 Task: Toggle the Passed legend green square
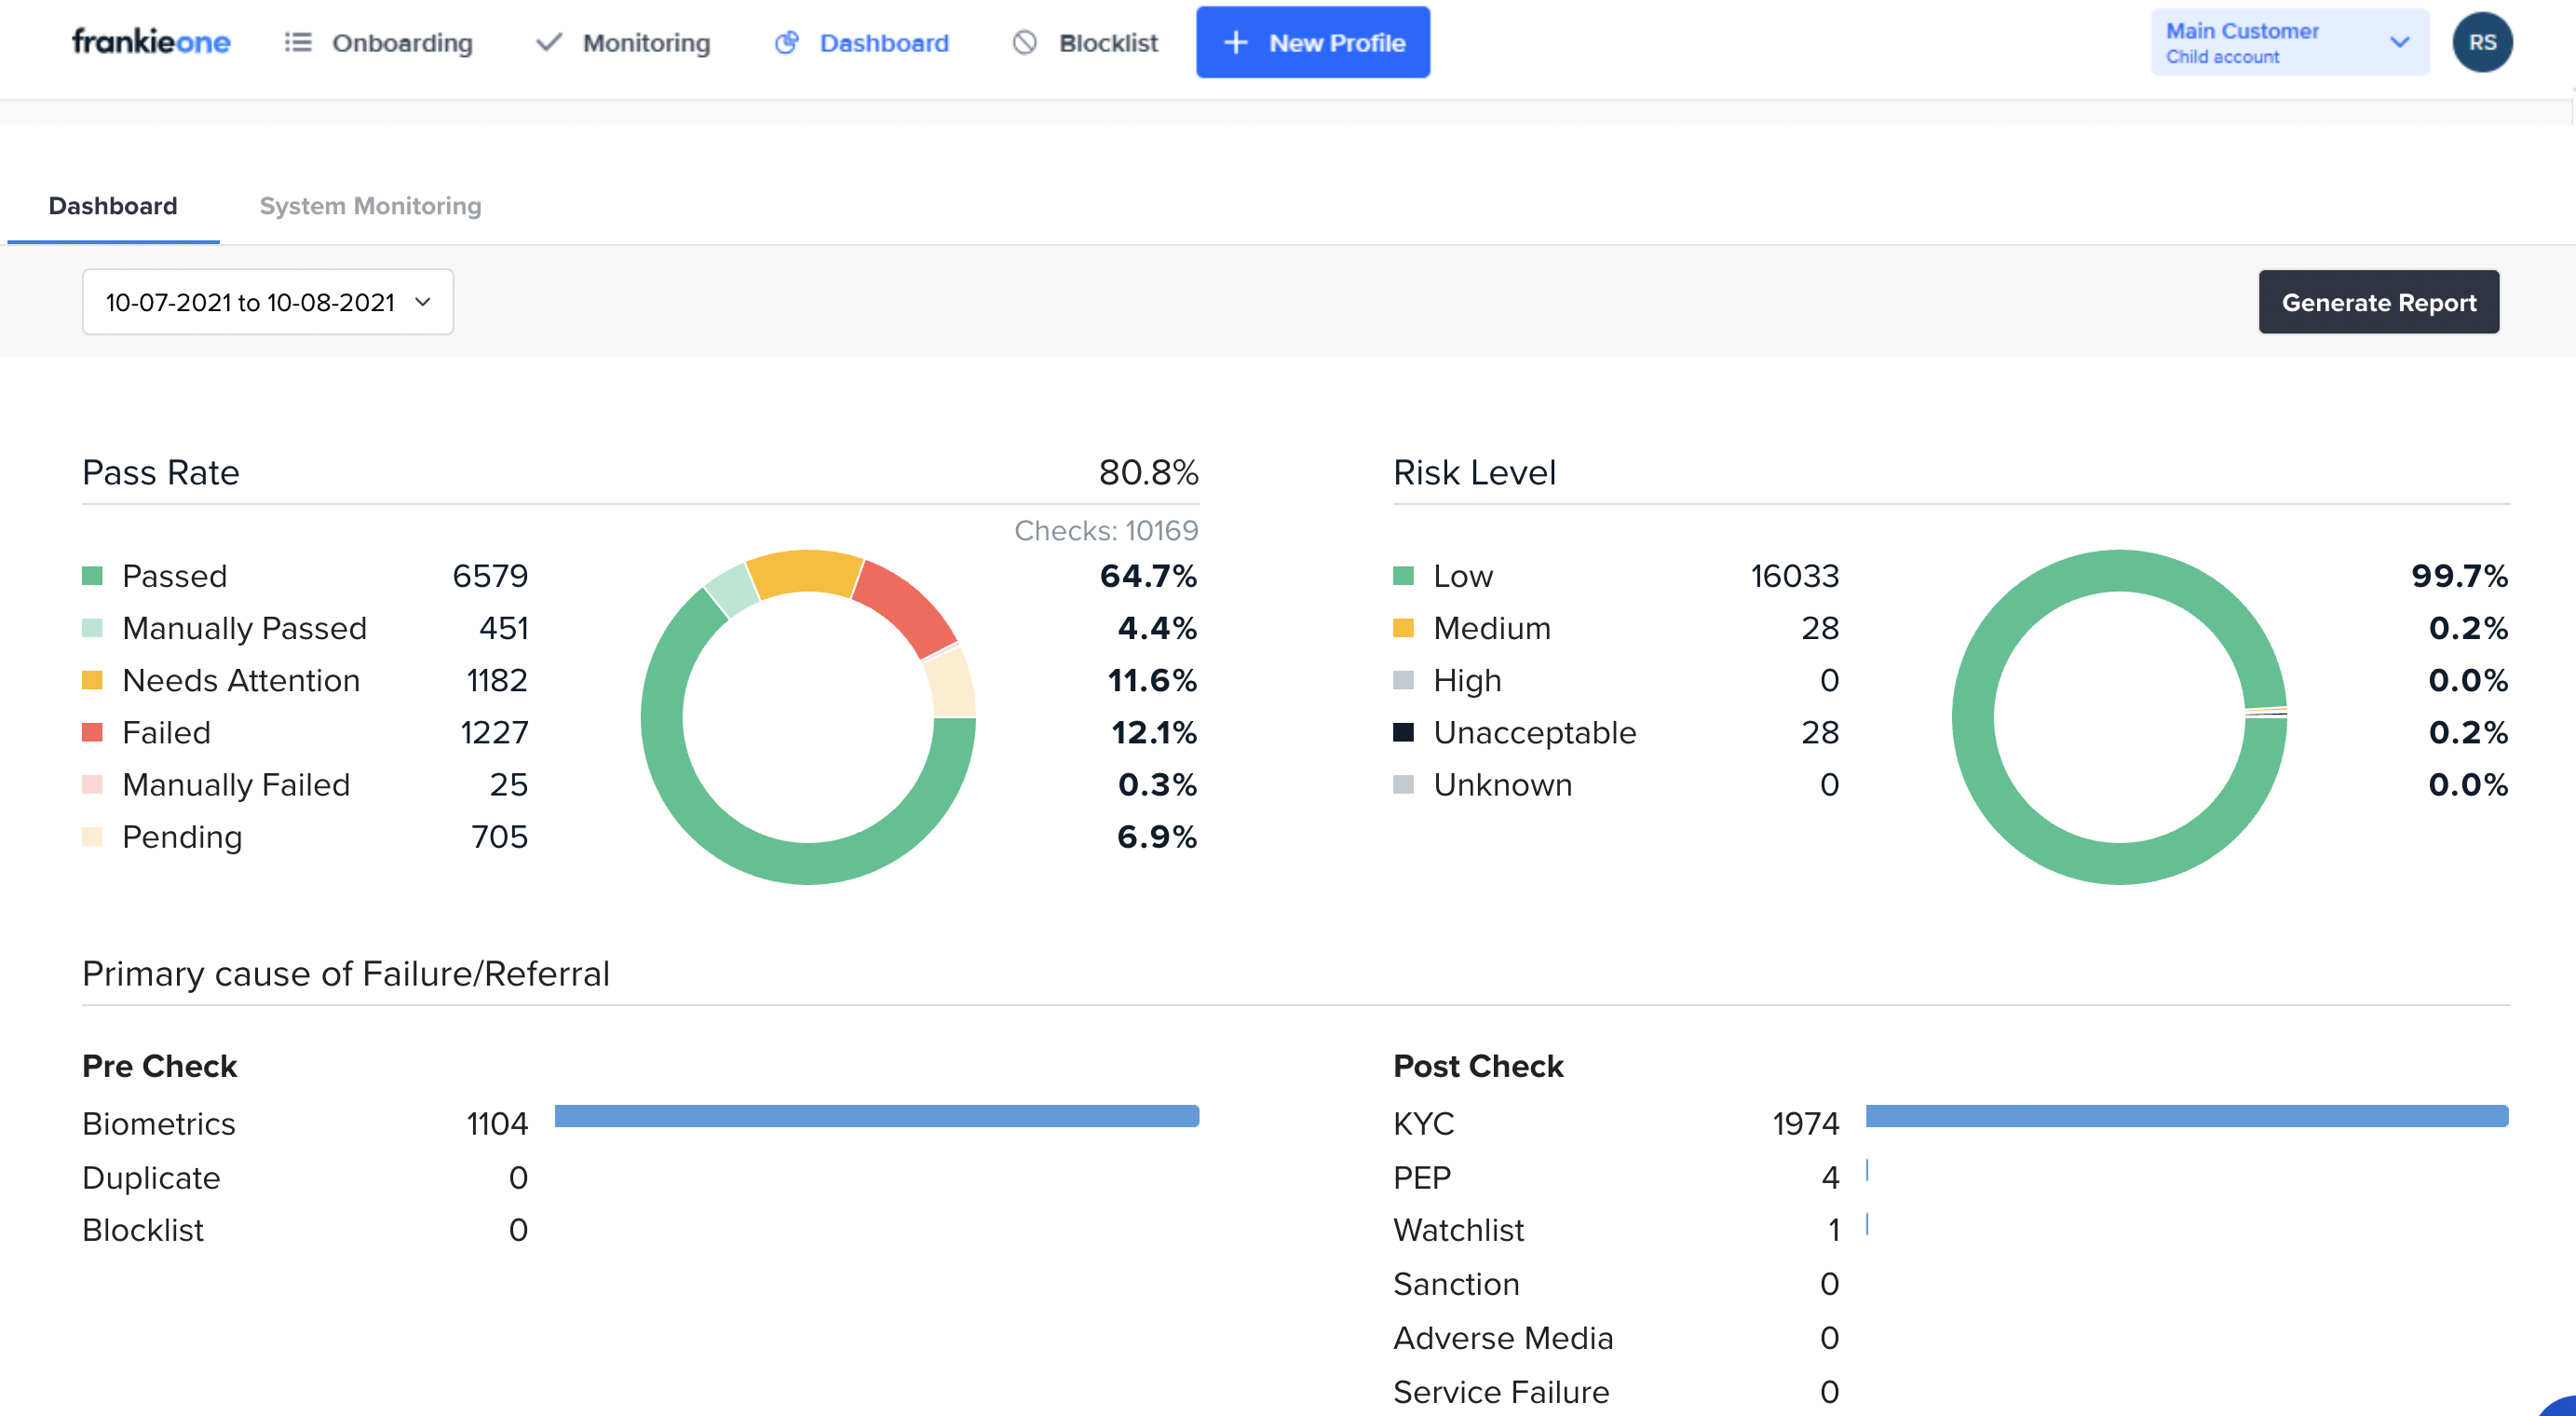92,576
